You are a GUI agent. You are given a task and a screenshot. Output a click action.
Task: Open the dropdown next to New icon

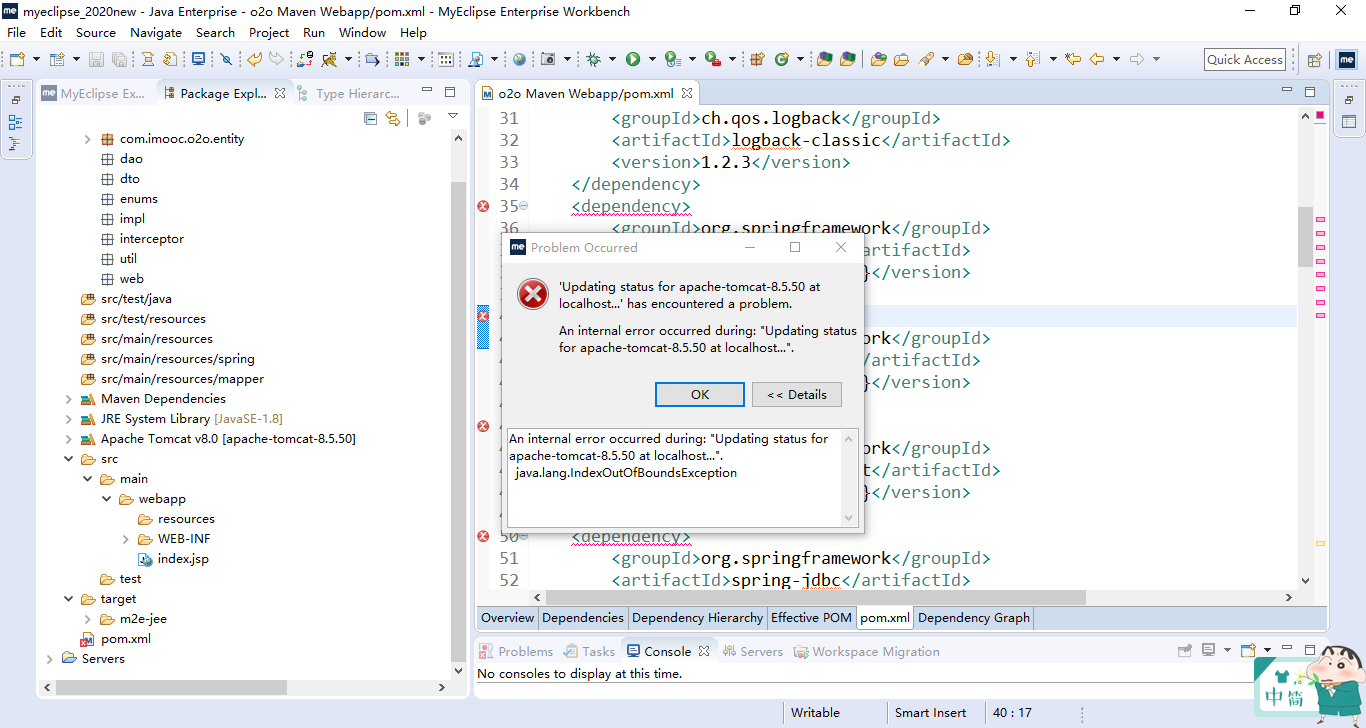tap(36, 59)
